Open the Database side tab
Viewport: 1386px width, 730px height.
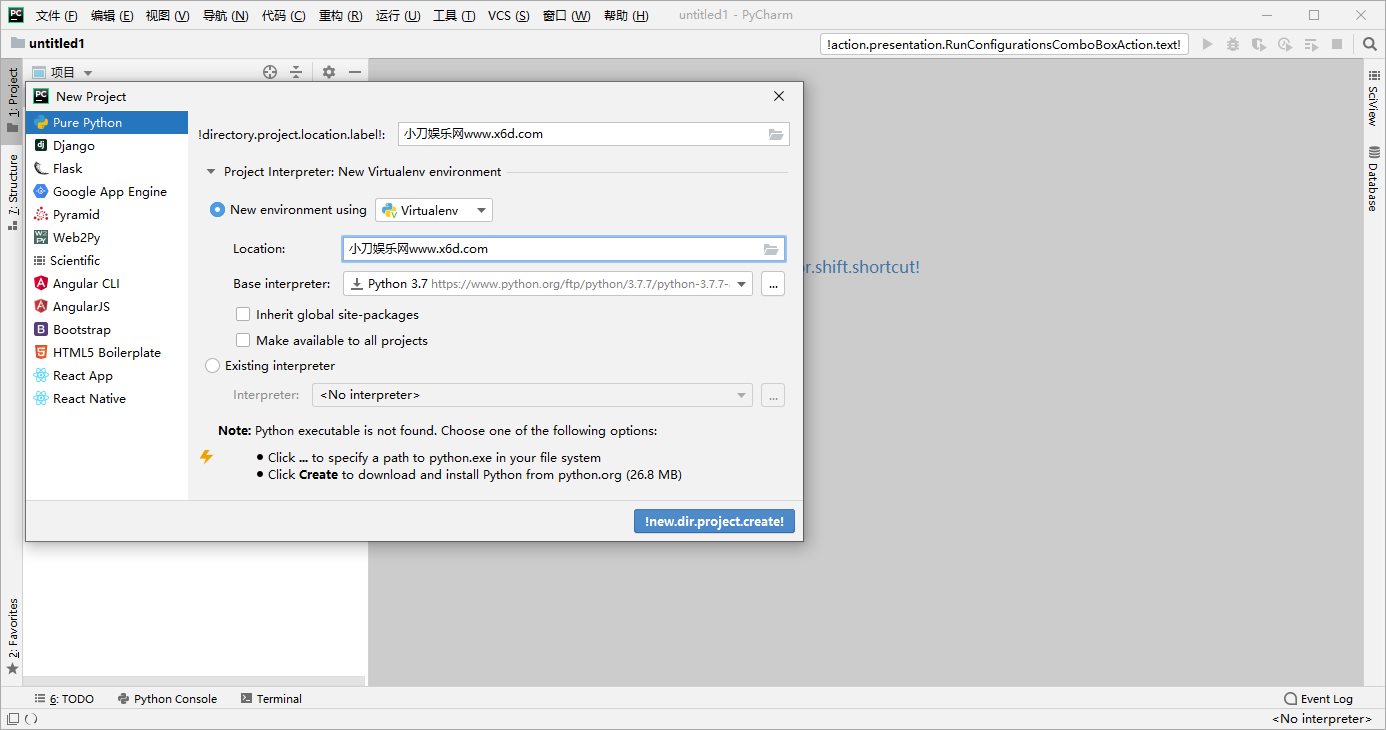(x=1373, y=178)
